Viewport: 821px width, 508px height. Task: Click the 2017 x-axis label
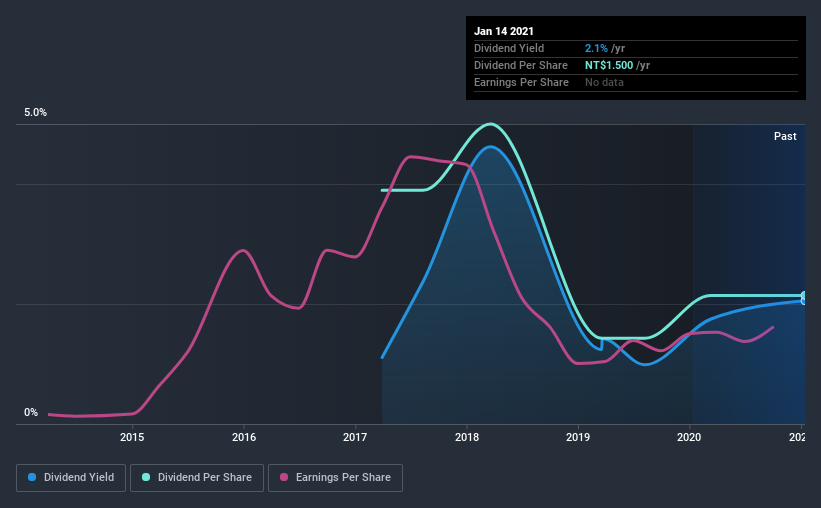coord(355,437)
